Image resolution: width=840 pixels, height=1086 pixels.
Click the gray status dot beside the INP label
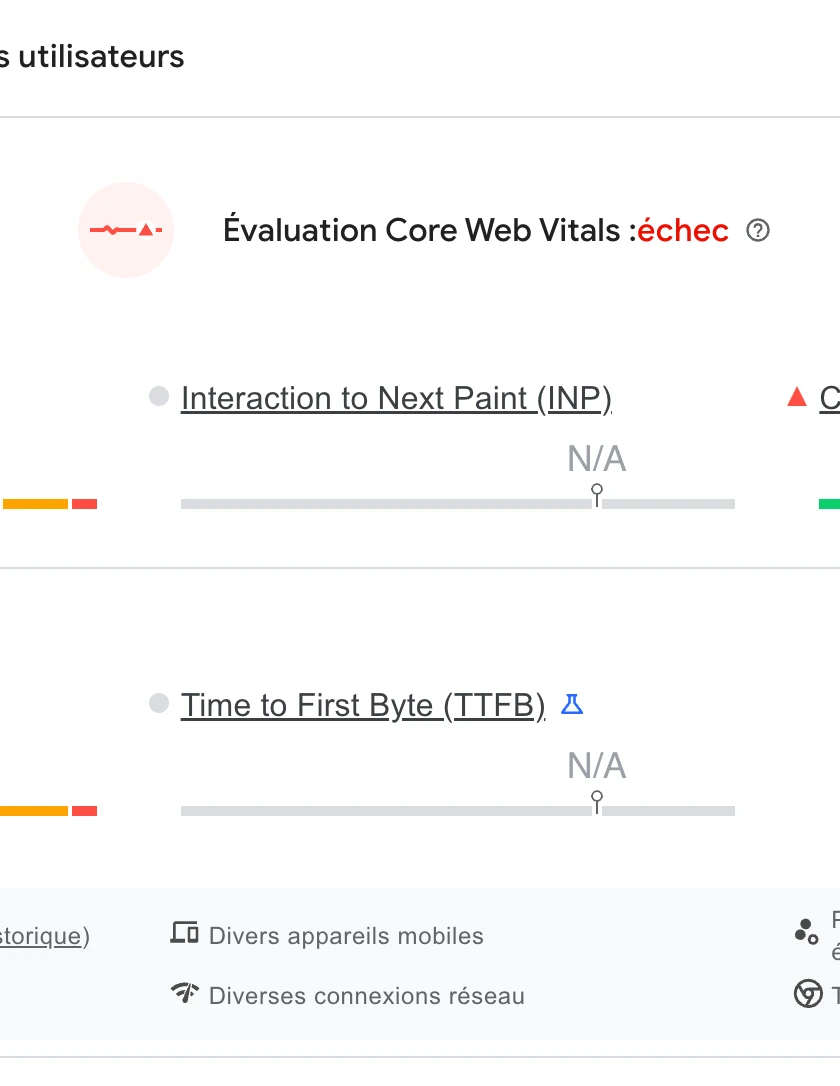(157, 396)
